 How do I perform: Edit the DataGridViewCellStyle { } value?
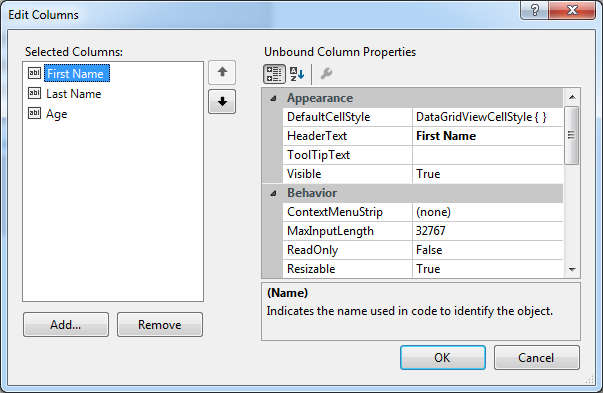(488, 117)
